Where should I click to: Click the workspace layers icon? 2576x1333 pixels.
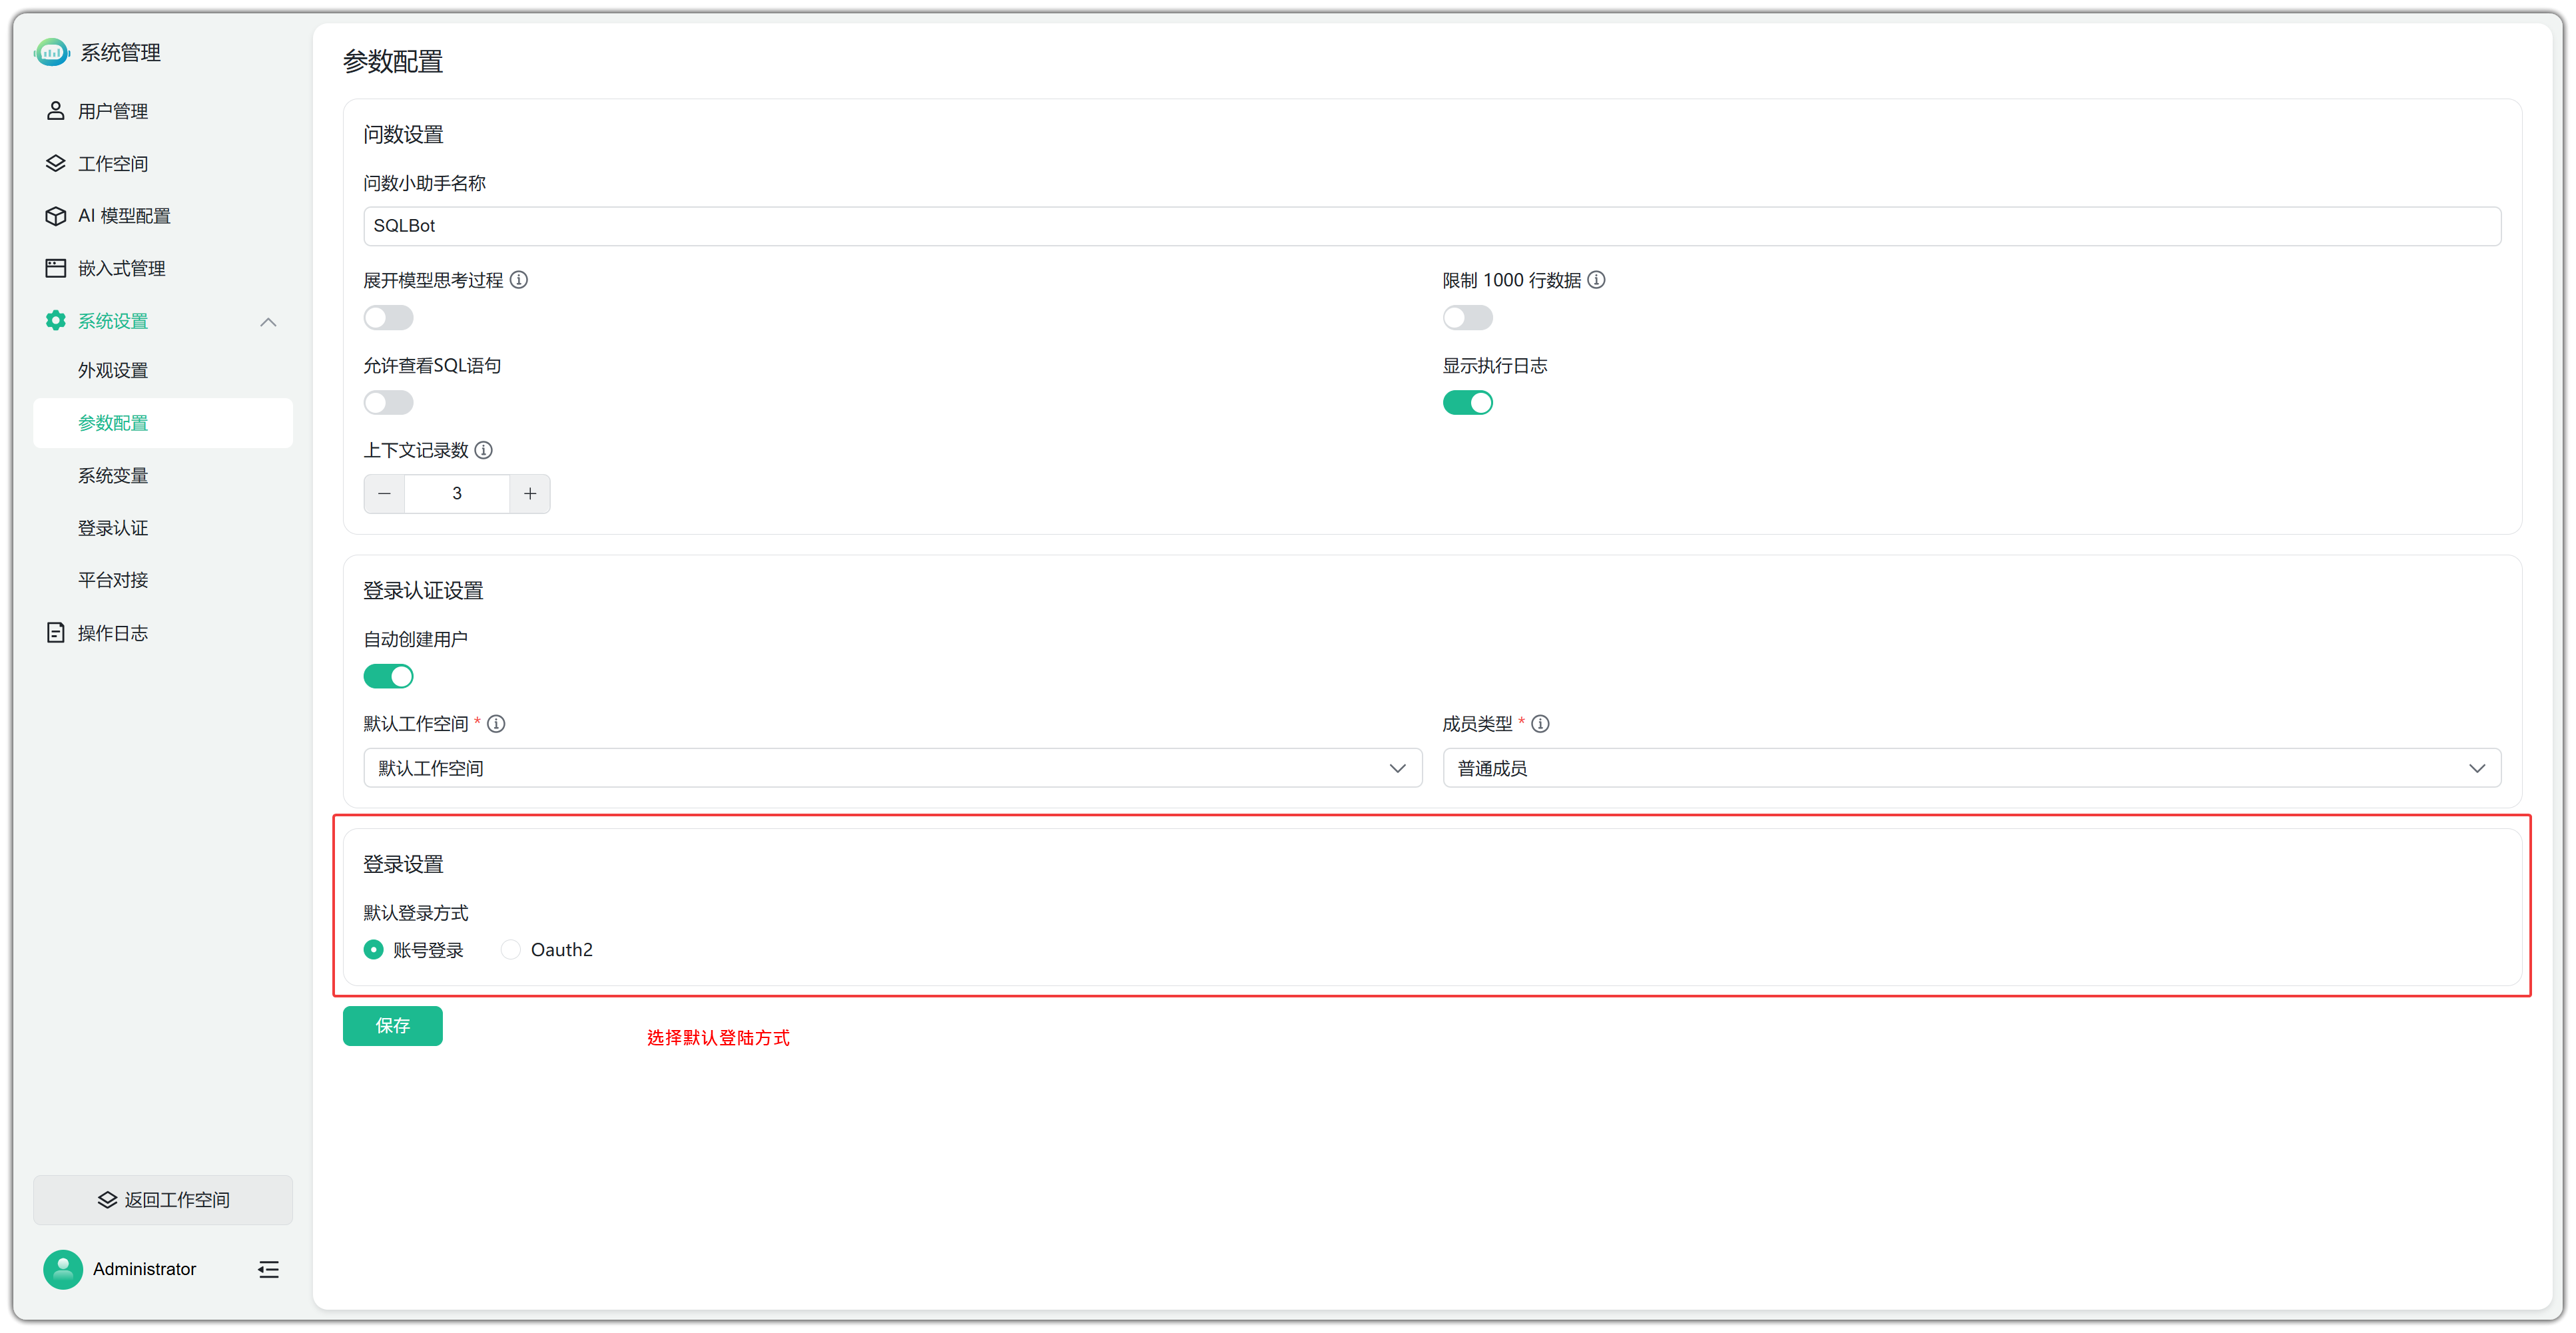tap(56, 163)
